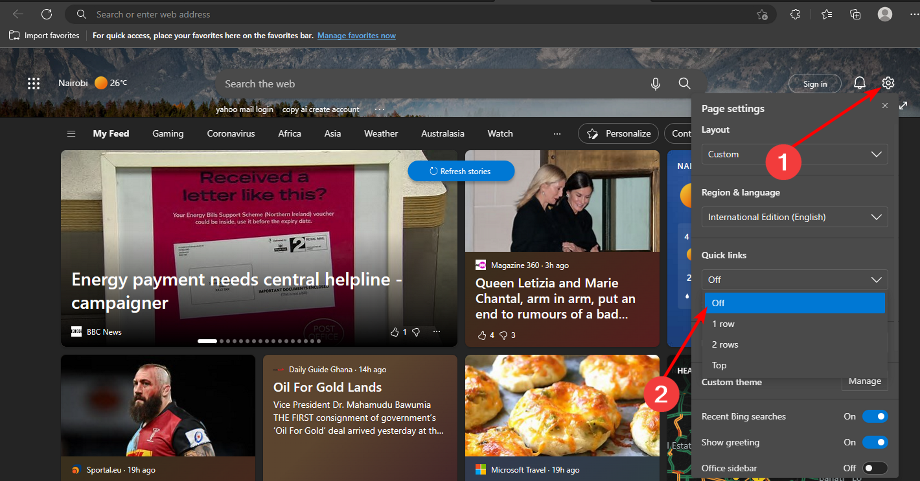Click the browser address bar

[421, 15]
